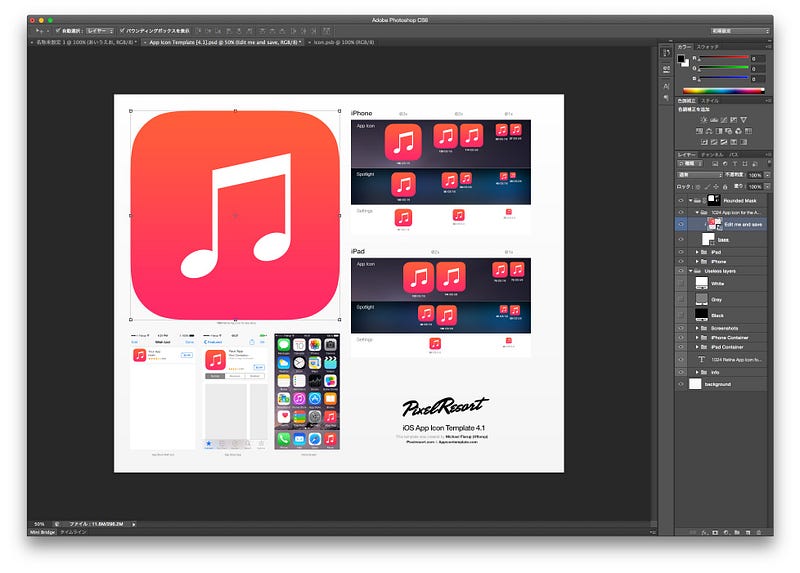Expand the iPhone layer group
The height and width of the screenshot is (573, 800).
tap(697, 261)
